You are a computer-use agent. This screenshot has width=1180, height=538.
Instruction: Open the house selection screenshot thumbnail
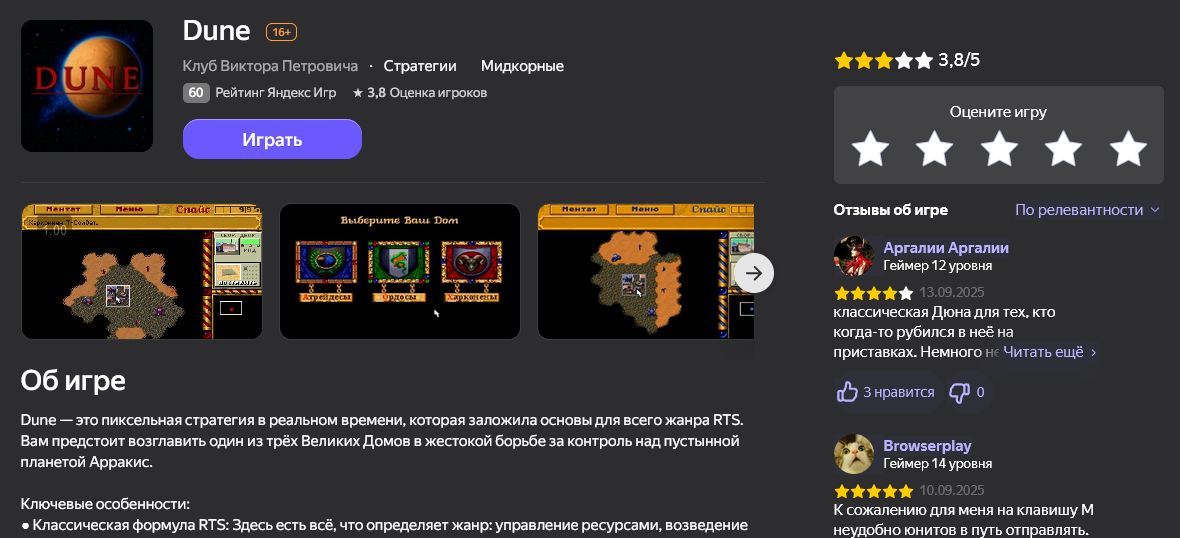400,272
